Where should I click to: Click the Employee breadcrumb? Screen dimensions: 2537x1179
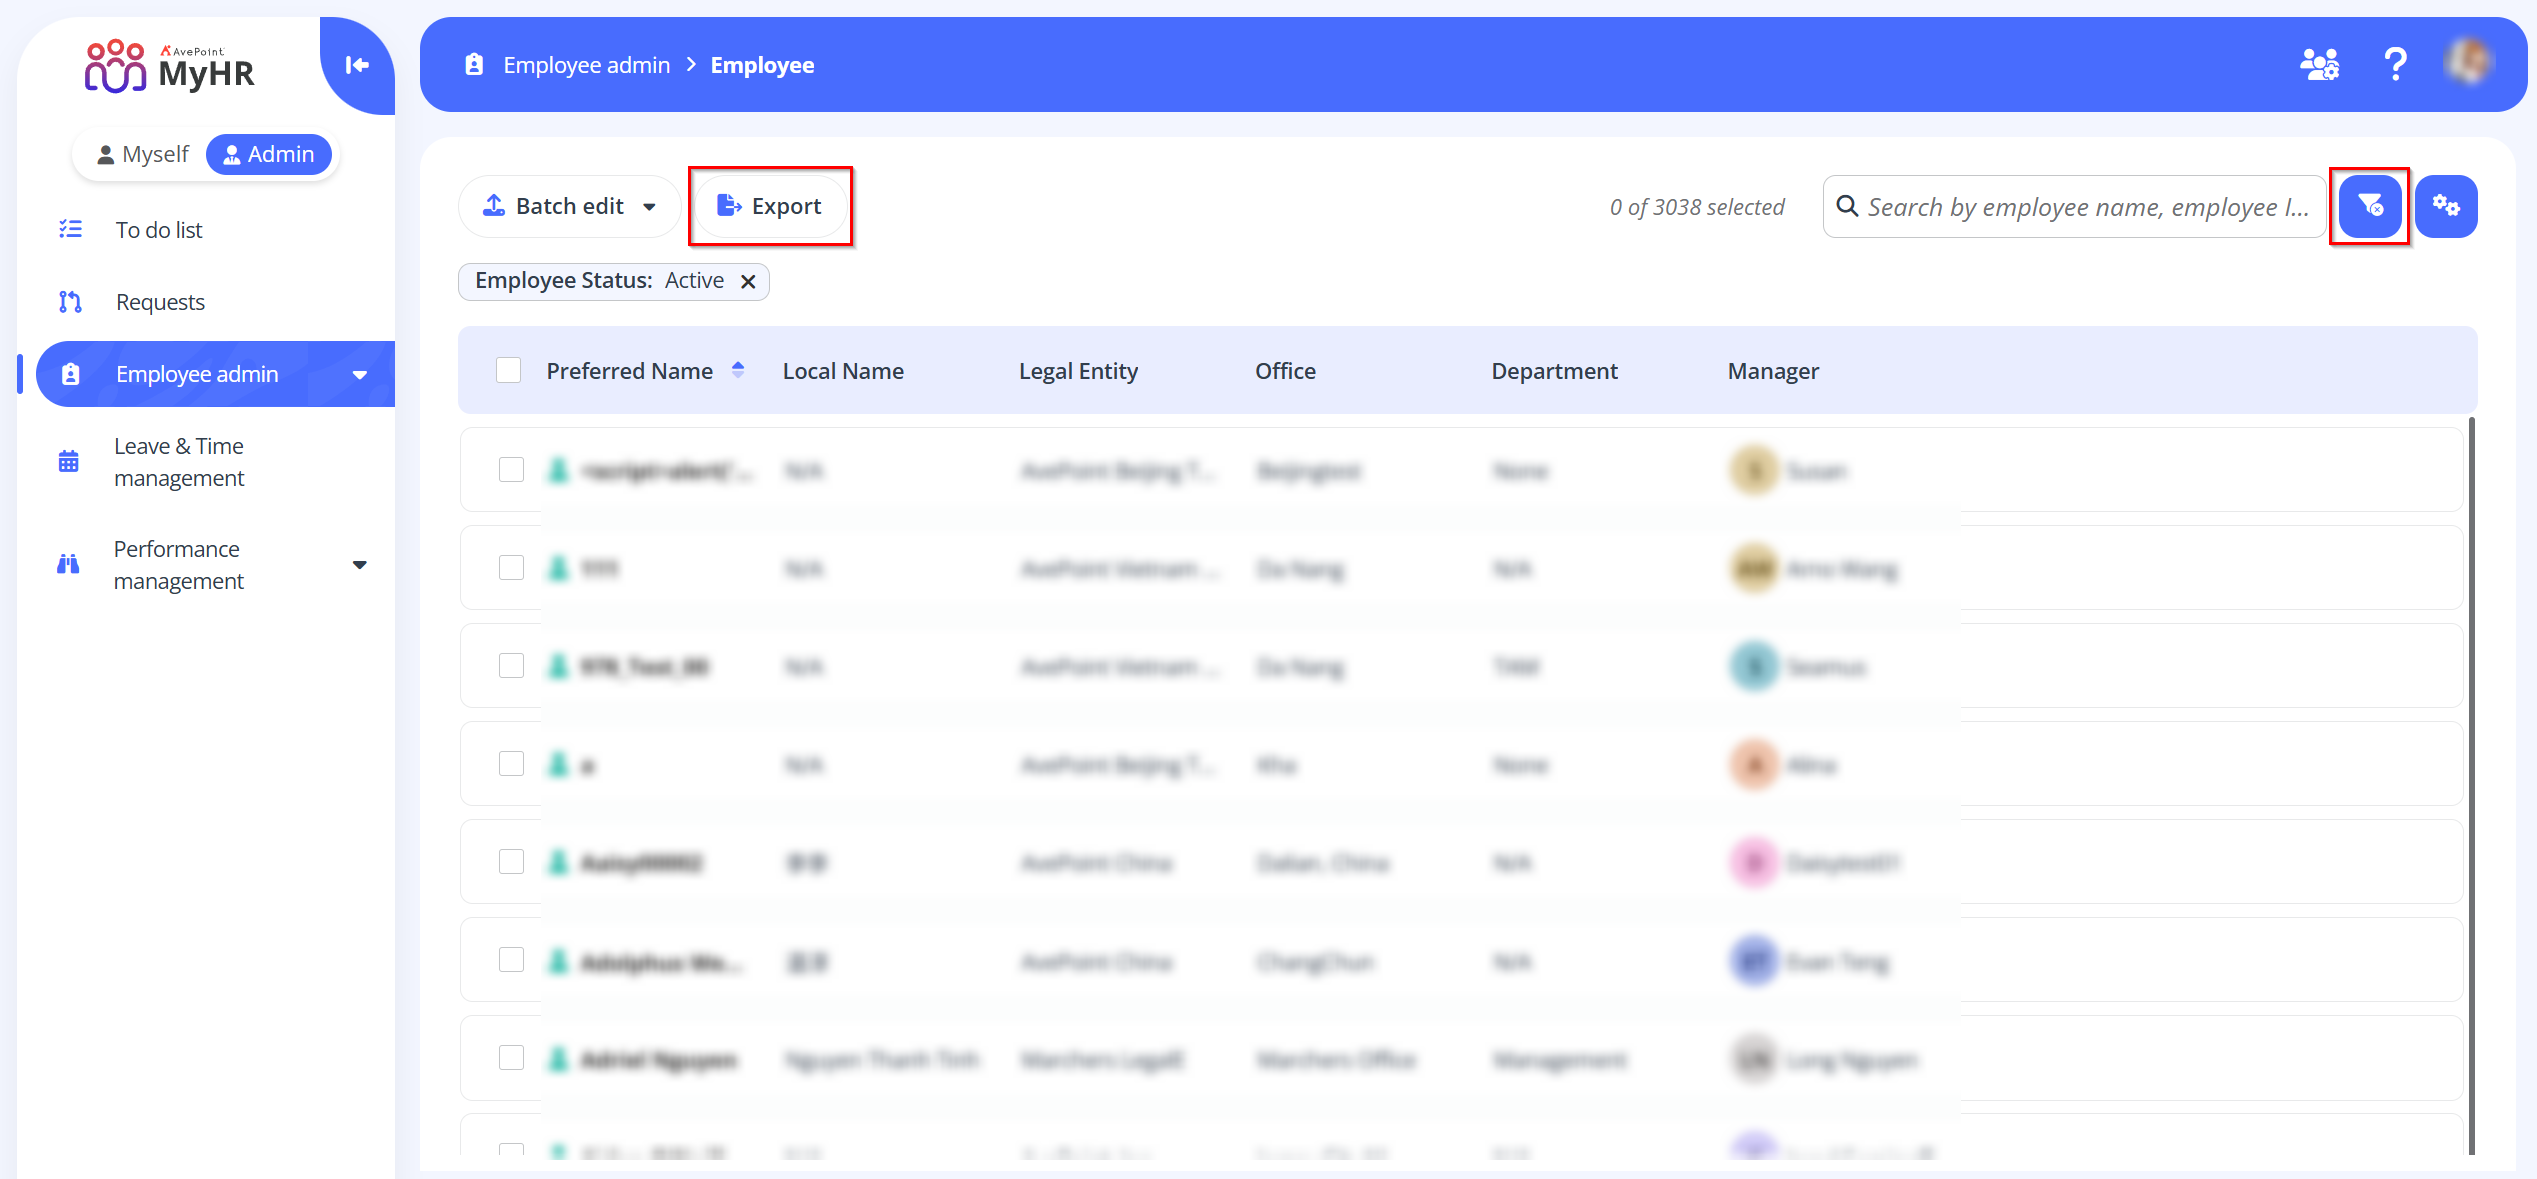[x=763, y=65]
